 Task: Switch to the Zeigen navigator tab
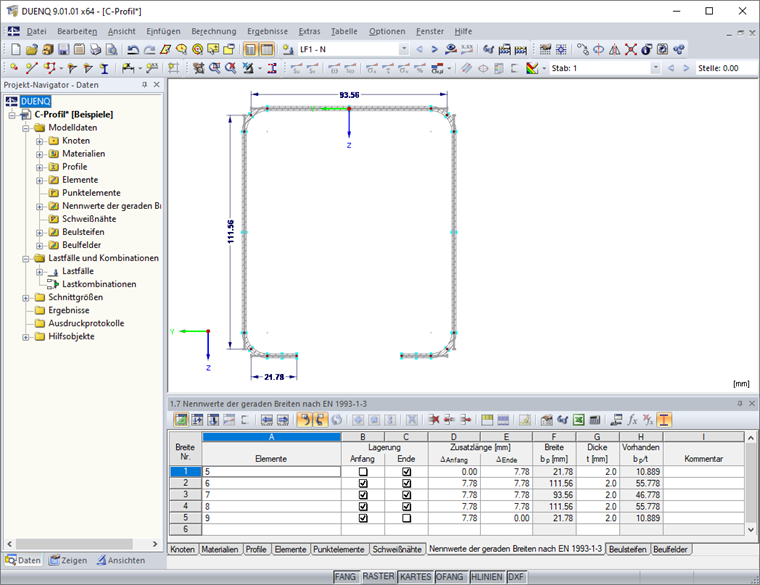[x=68, y=560]
